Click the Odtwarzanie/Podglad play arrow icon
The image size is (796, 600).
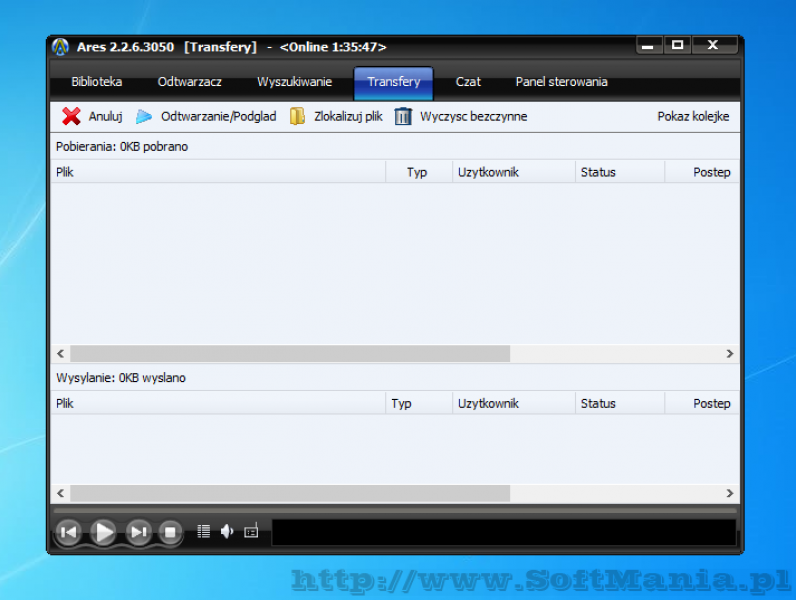coord(144,117)
